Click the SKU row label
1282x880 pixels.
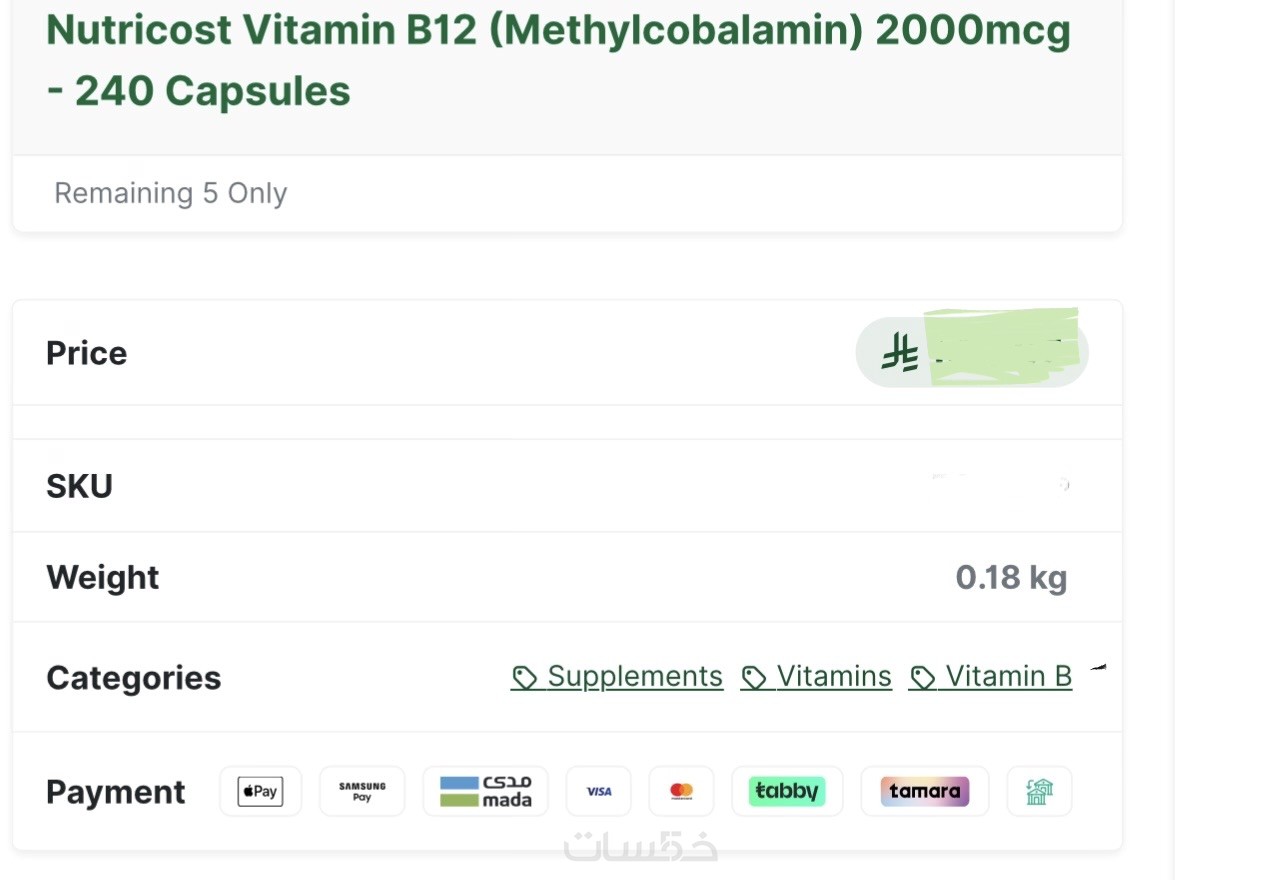pyautogui.click(x=80, y=486)
